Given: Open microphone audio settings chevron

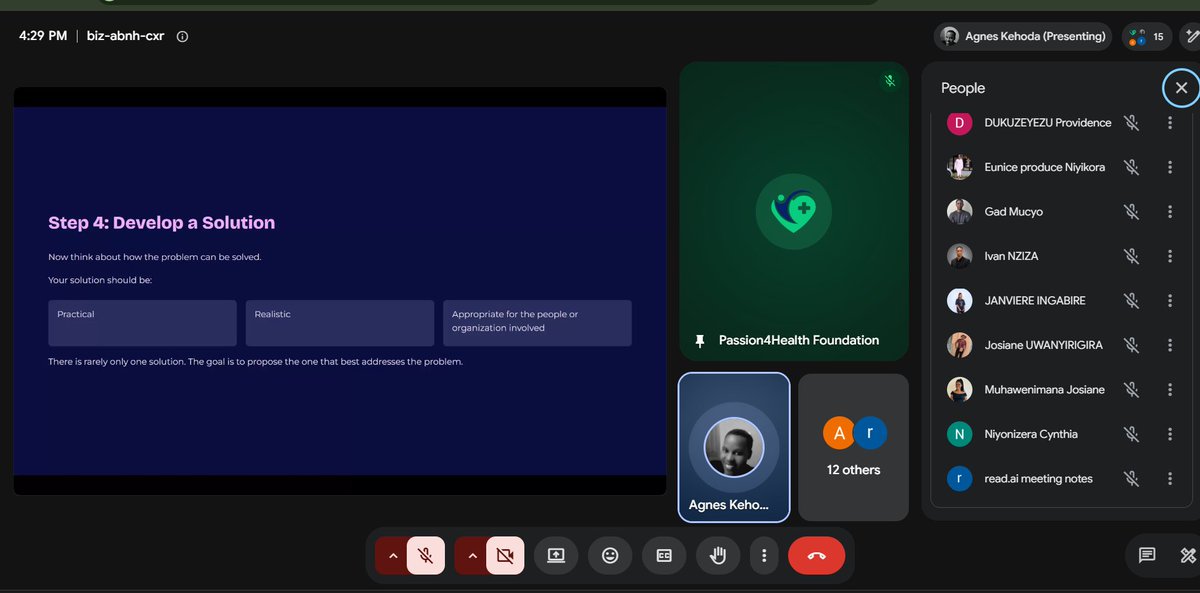Looking at the screenshot, I should coord(392,555).
